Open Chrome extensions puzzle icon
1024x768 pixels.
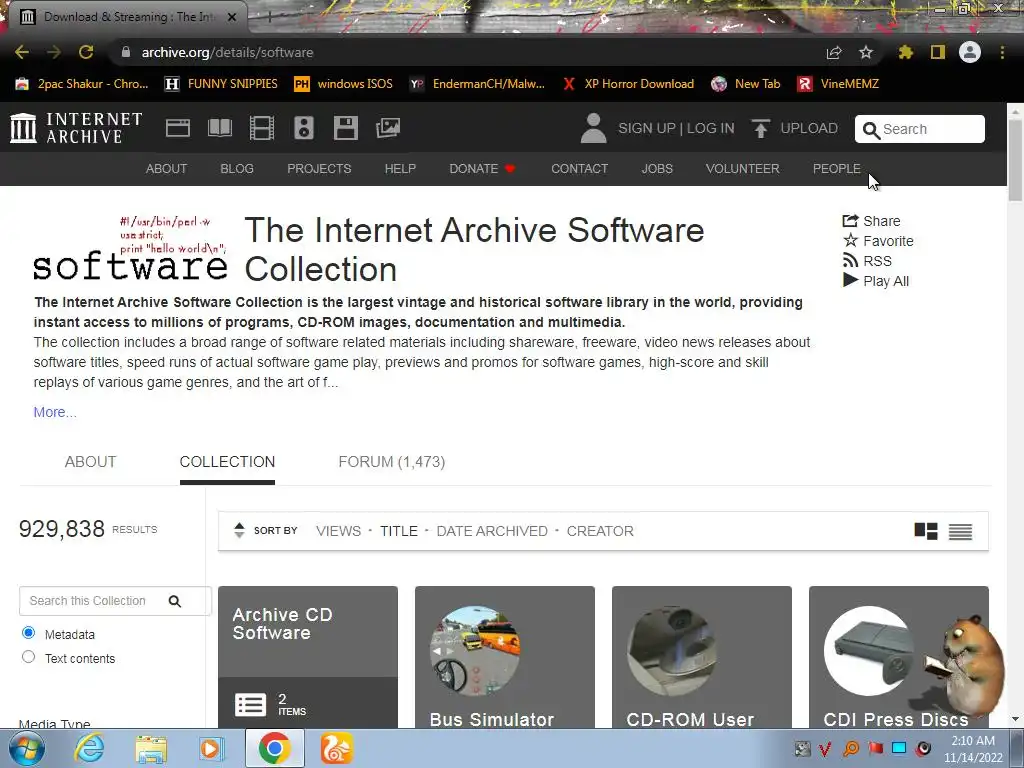pos(905,52)
